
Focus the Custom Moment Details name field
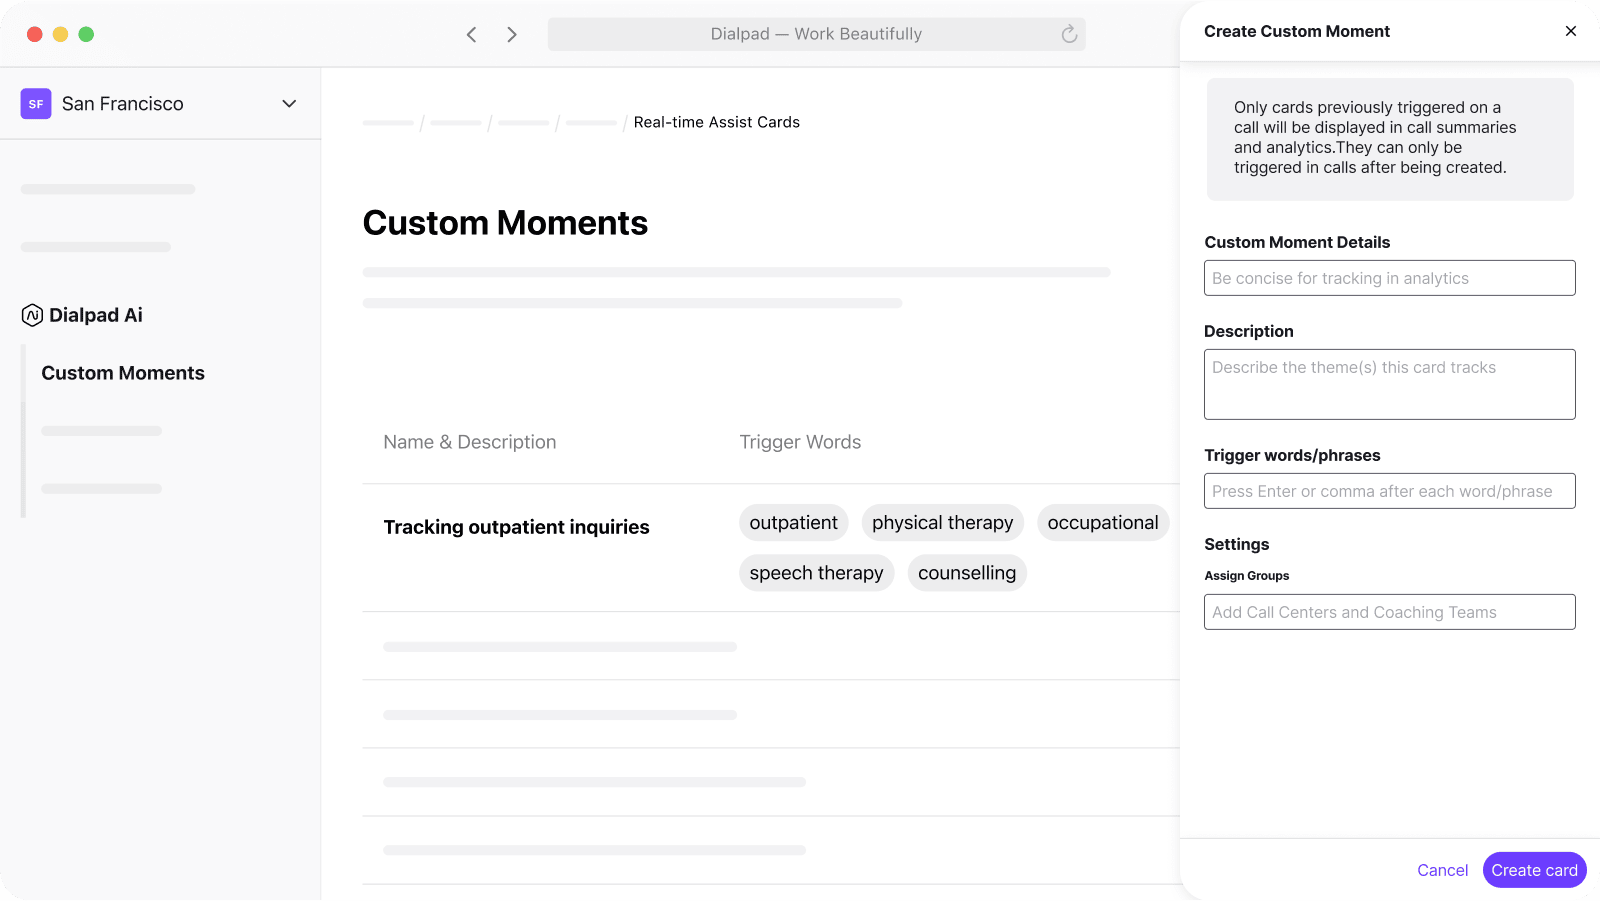1389,277
